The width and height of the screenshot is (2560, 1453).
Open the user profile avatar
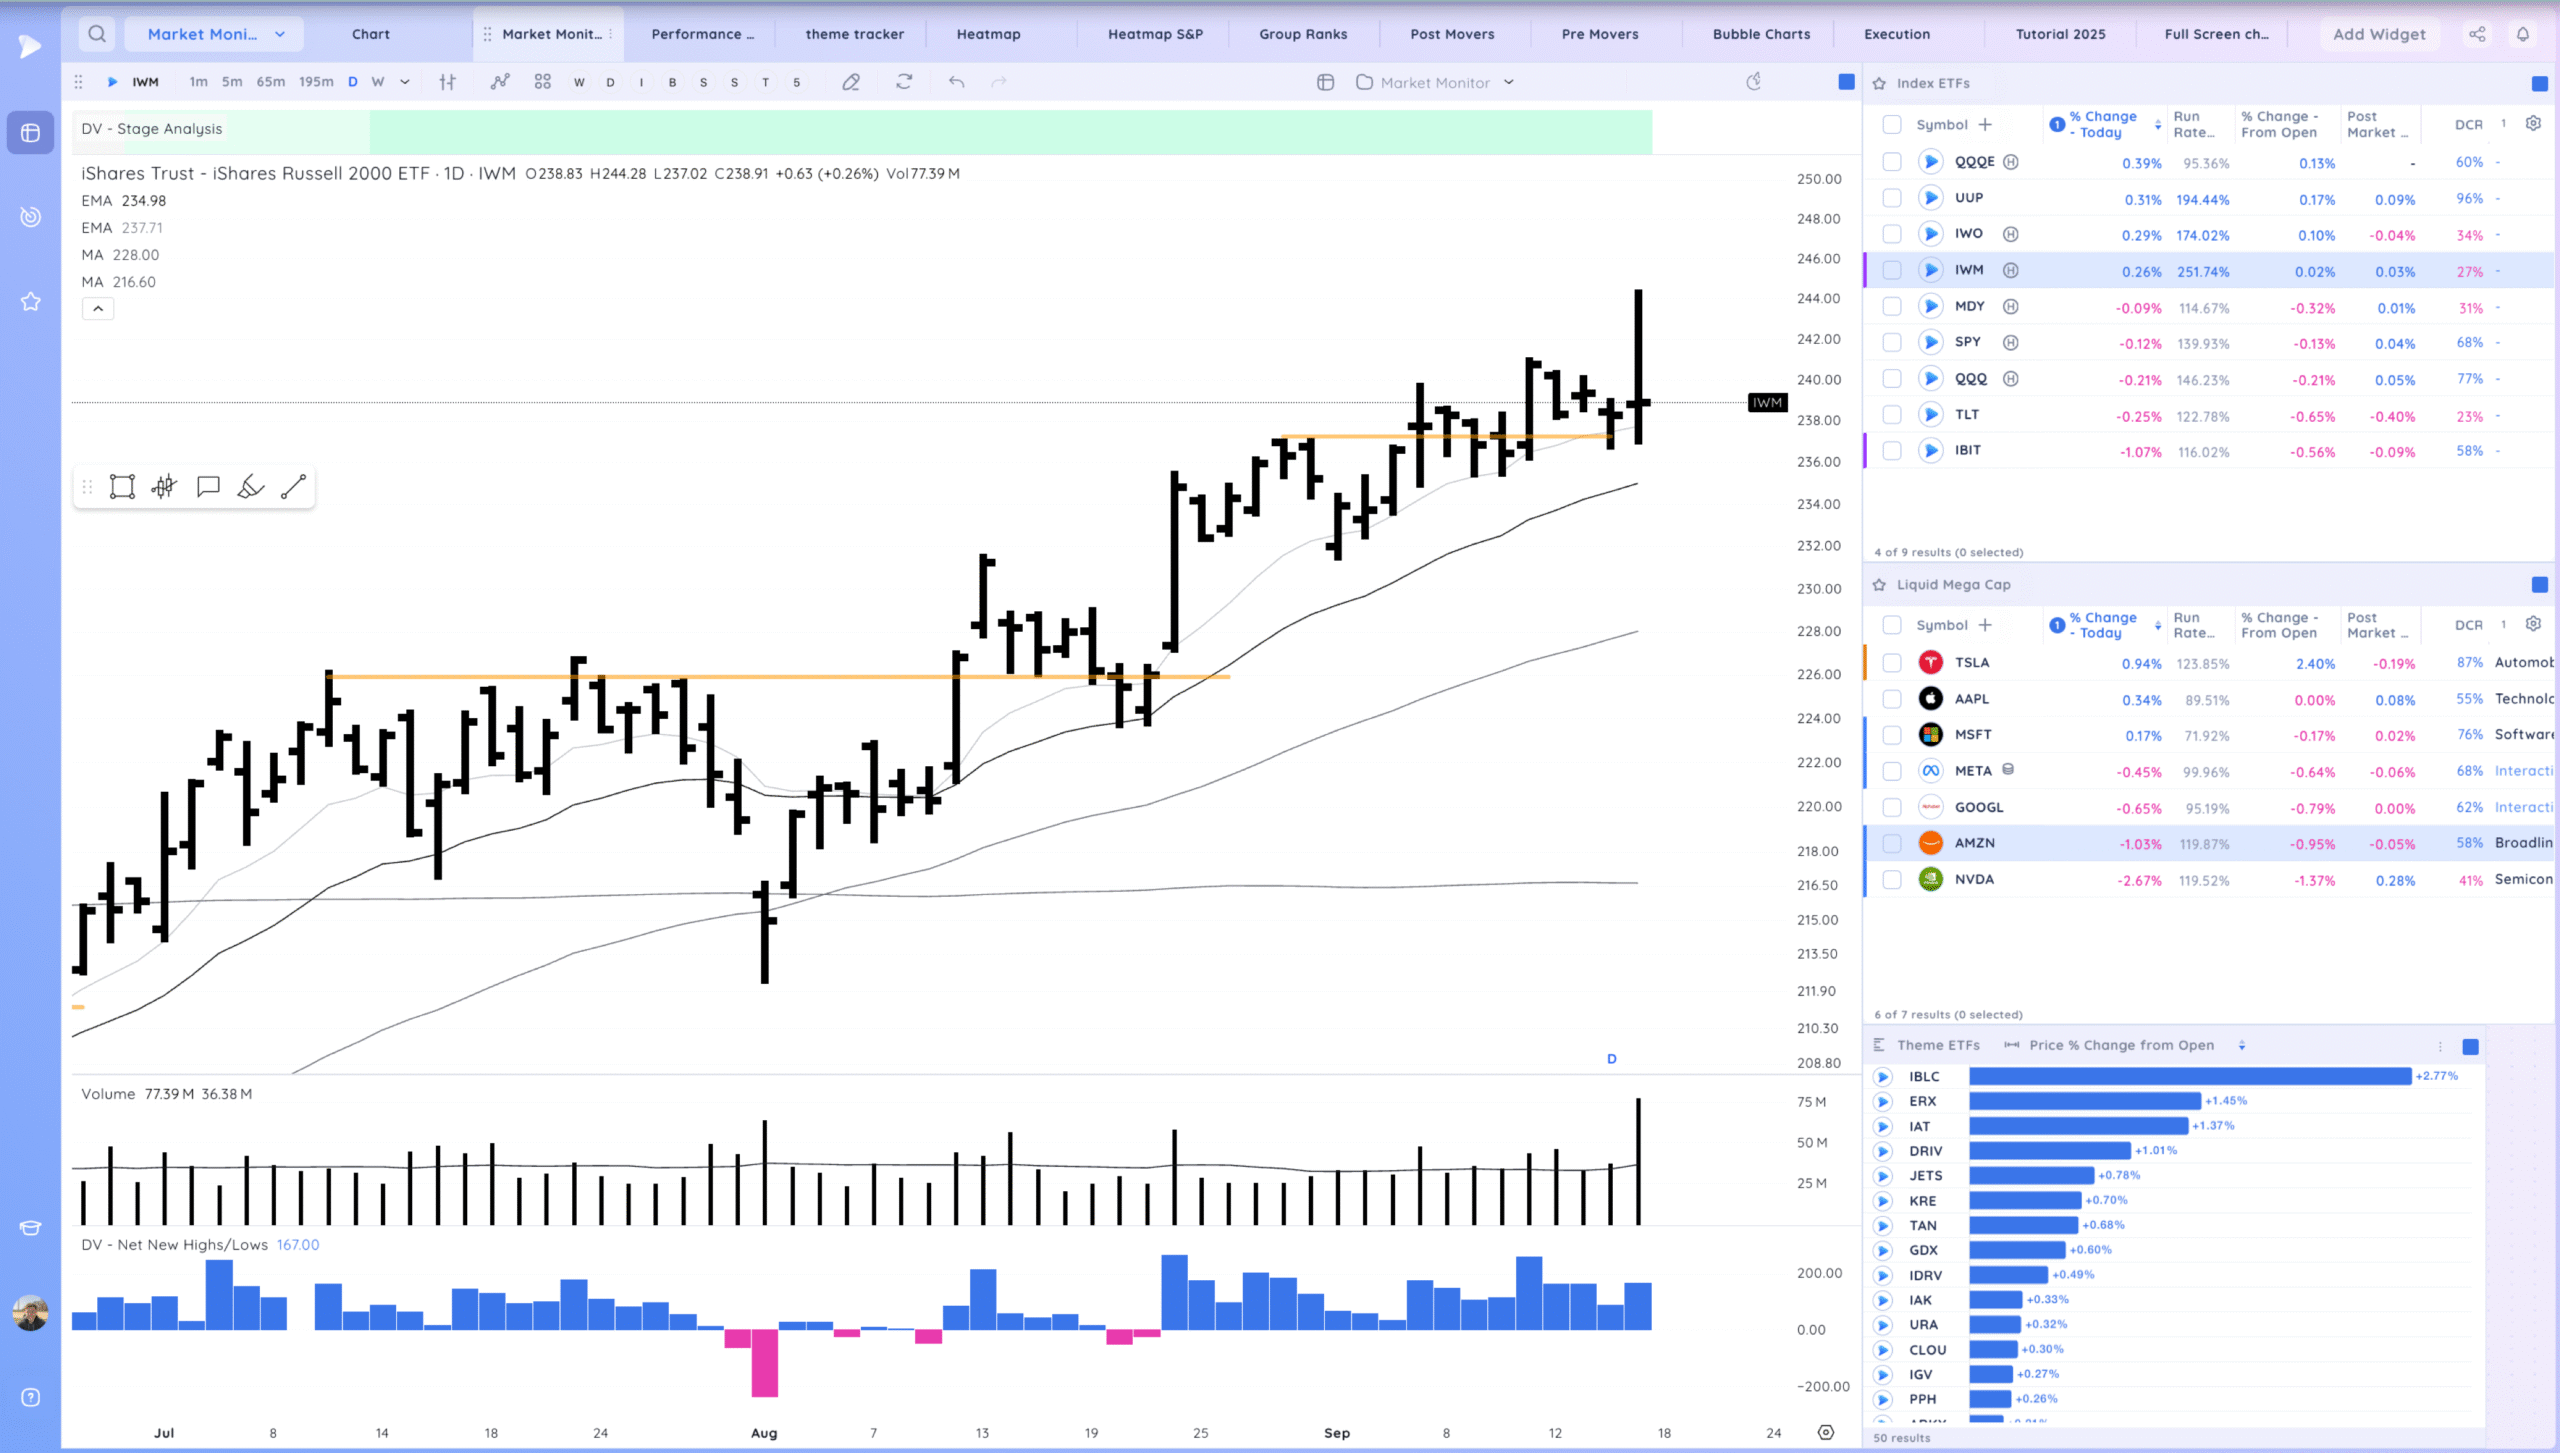[x=30, y=1313]
